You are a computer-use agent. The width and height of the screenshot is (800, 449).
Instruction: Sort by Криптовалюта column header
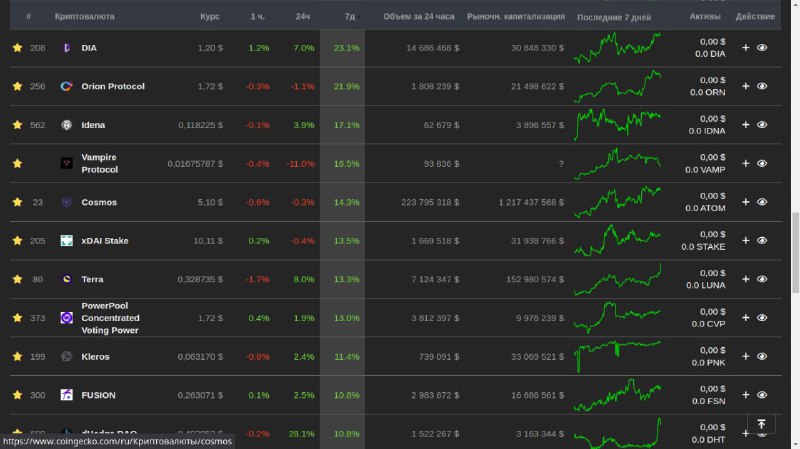(84, 16)
